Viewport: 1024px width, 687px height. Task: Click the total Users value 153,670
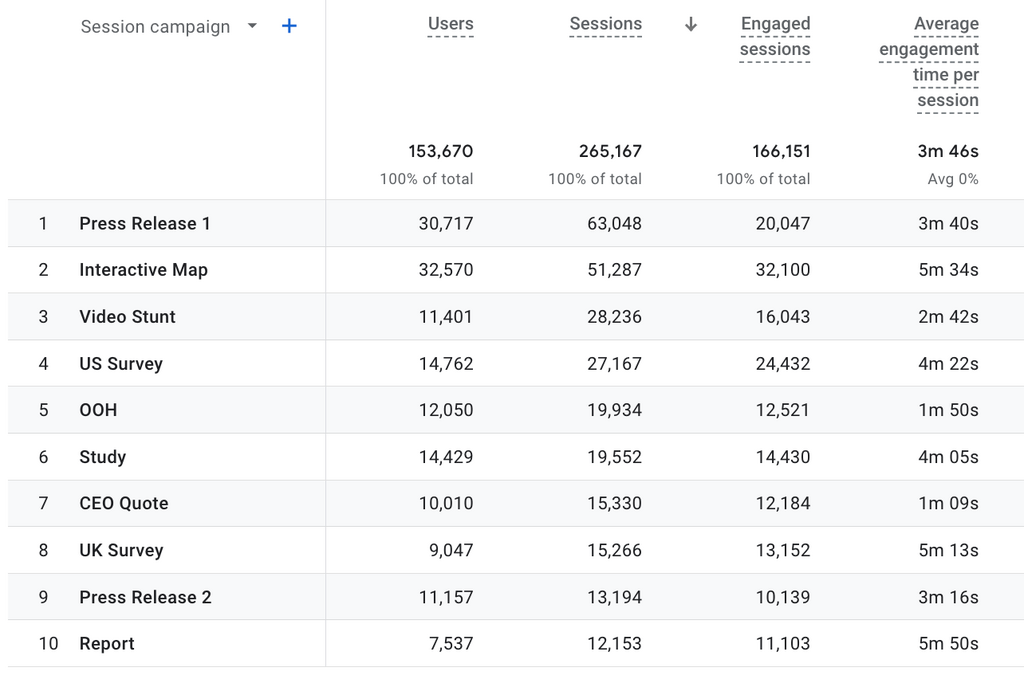click(440, 152)
